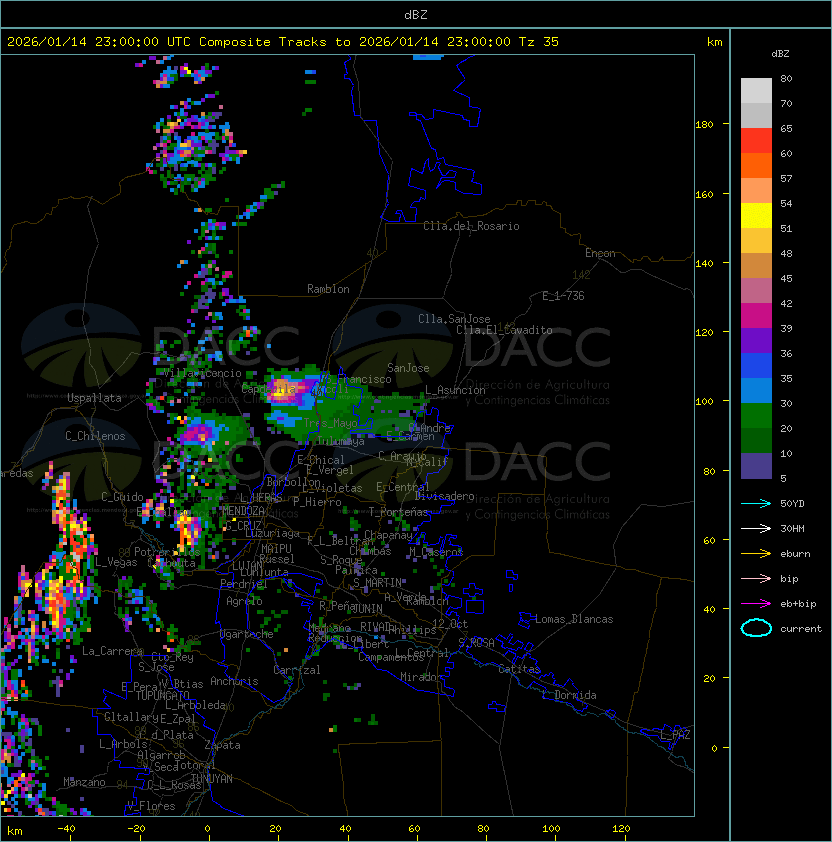The image size is (832, 842).
Task: Click the Catitas map label
Action: point(519,669)
